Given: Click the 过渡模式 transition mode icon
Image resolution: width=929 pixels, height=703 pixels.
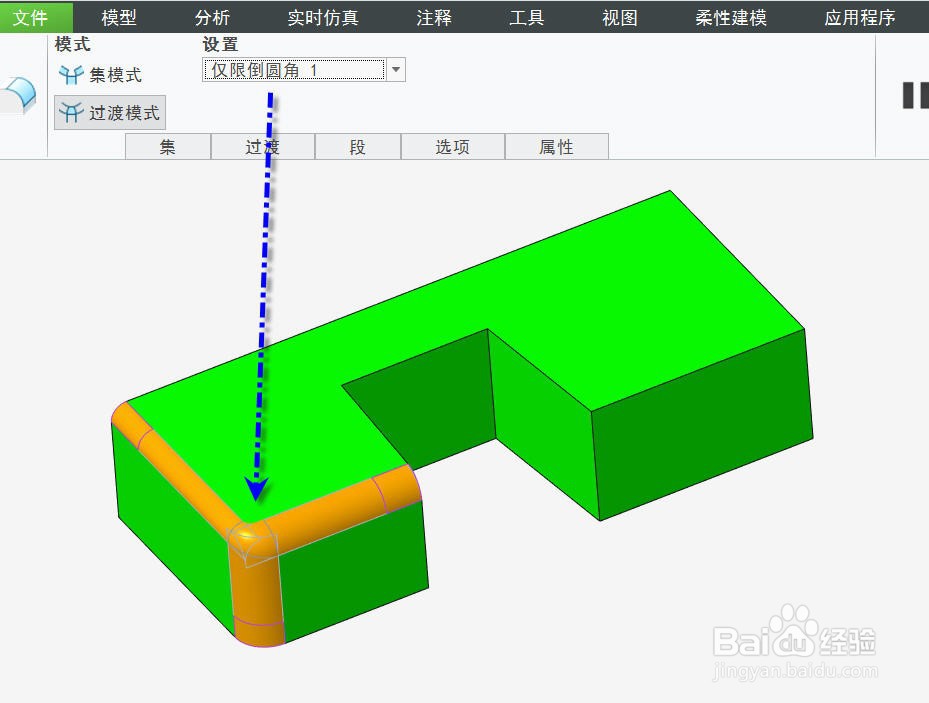Looking at the screenshot, I should pyautogui.click(x=71, y=113).
